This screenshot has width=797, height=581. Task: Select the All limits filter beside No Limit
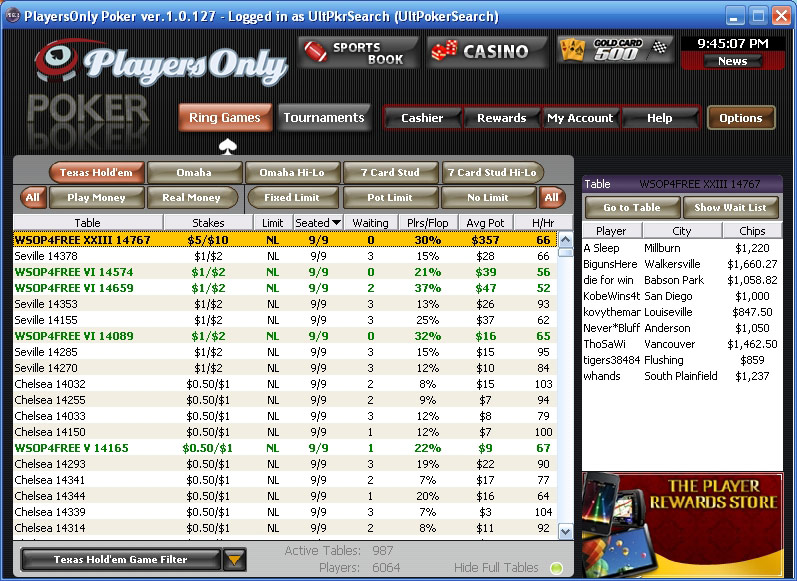pos(551,197)
